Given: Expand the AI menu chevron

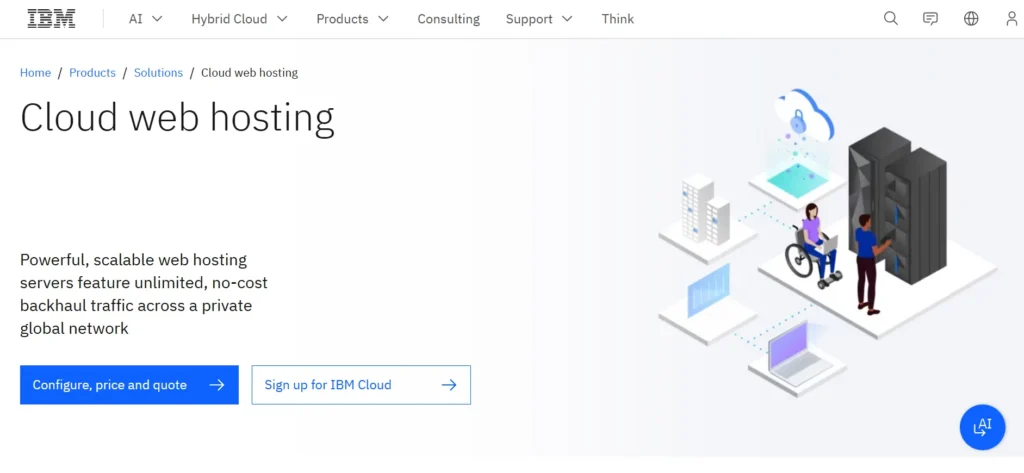Looking at the screenshot, I should click(x=157, y=19).
